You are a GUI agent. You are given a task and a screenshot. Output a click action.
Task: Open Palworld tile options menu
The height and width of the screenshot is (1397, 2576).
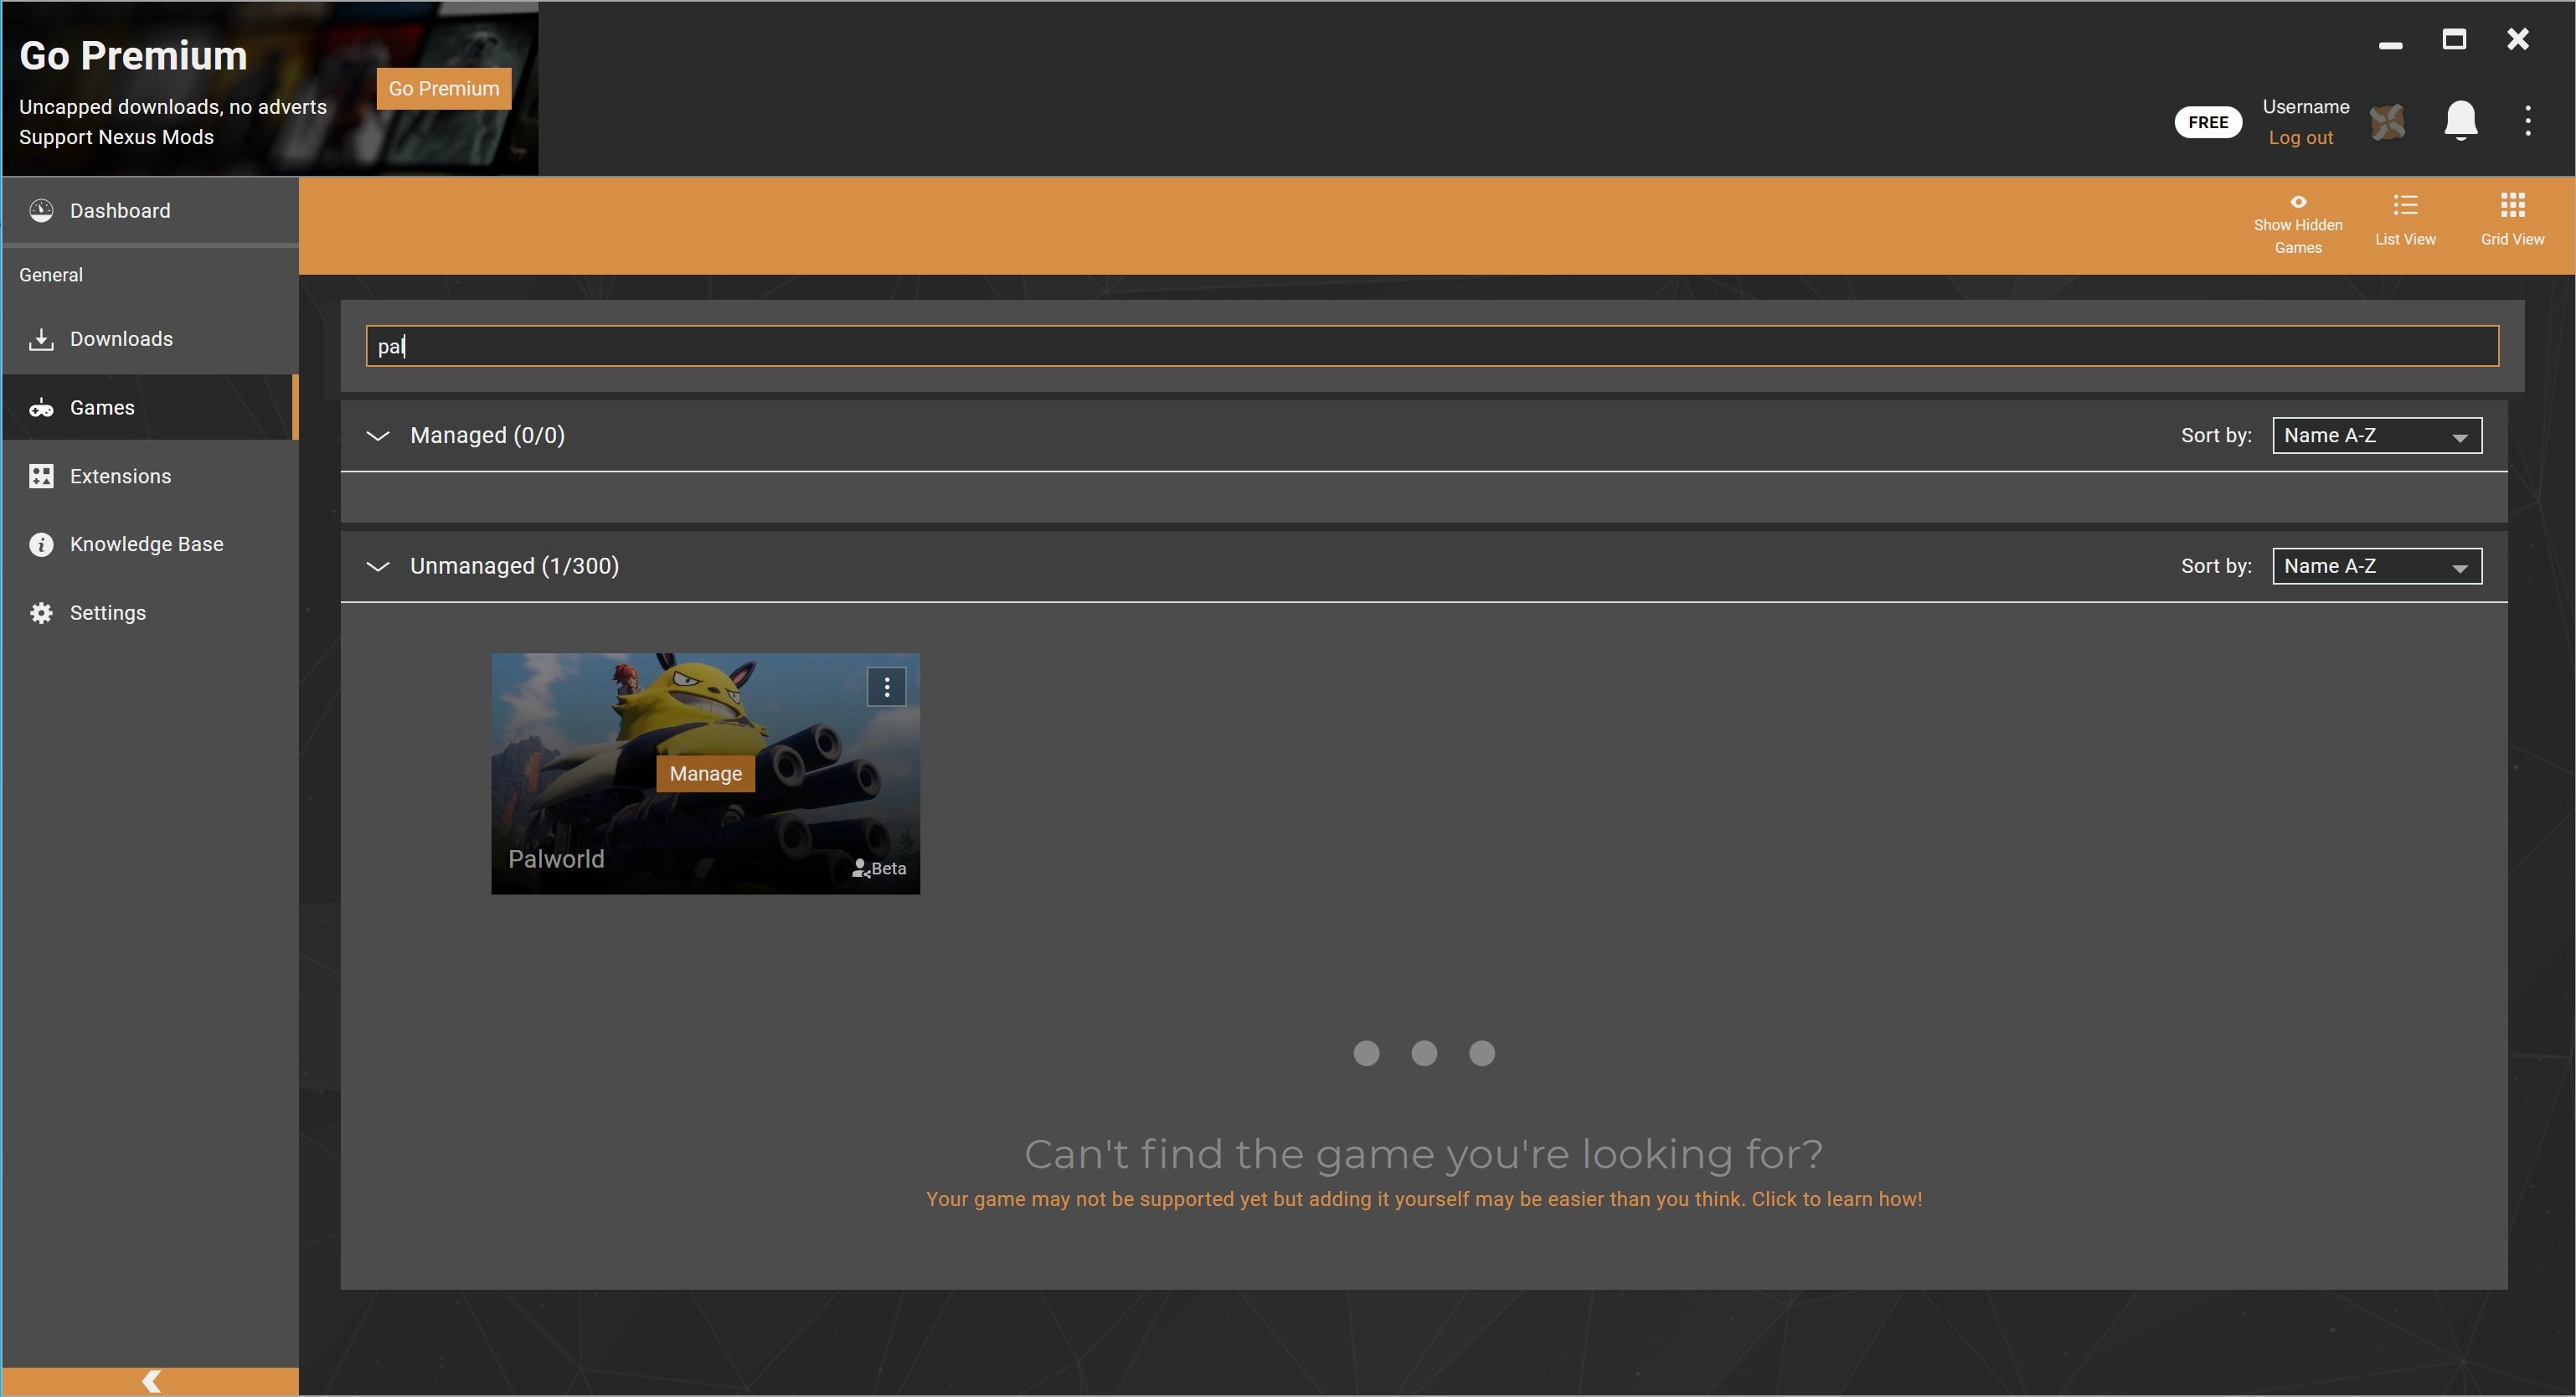click(x=886, y=687)
